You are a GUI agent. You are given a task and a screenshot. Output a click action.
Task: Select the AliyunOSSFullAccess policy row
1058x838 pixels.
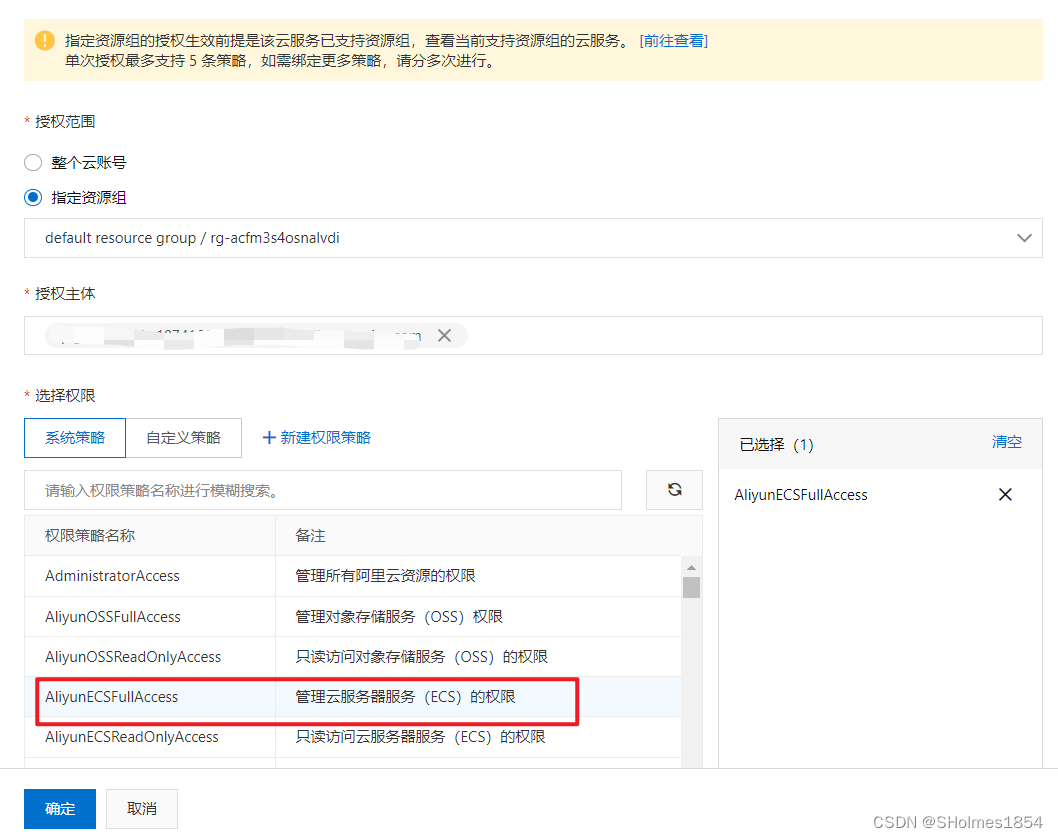(352, 617)
